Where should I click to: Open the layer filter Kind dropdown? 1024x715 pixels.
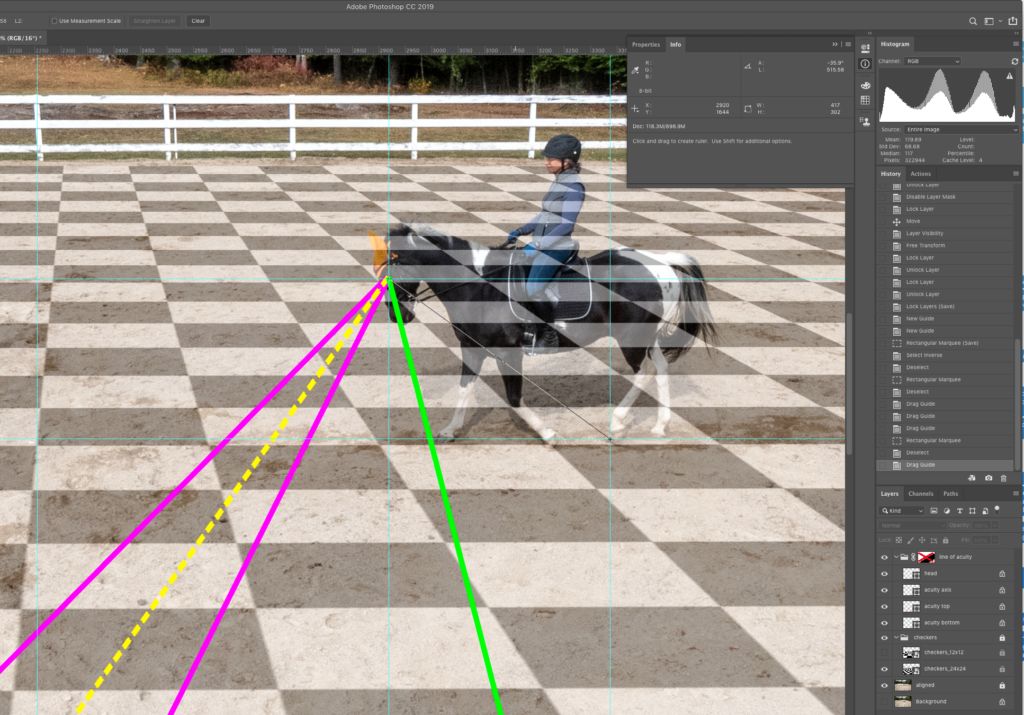click(902, 511)
